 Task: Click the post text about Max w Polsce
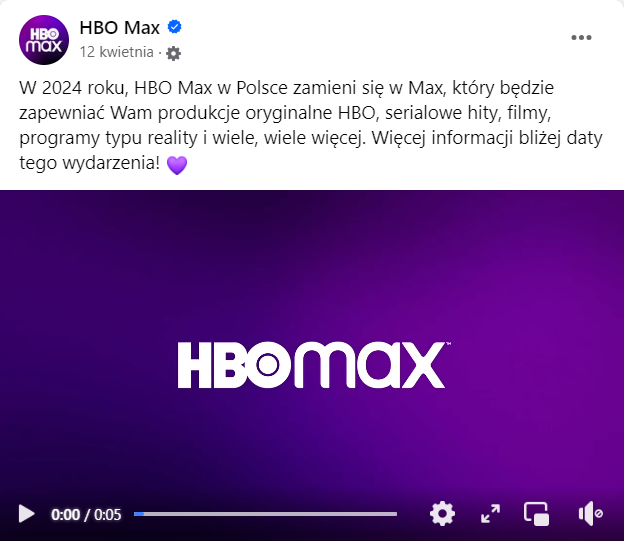click(x=310, y=125)
